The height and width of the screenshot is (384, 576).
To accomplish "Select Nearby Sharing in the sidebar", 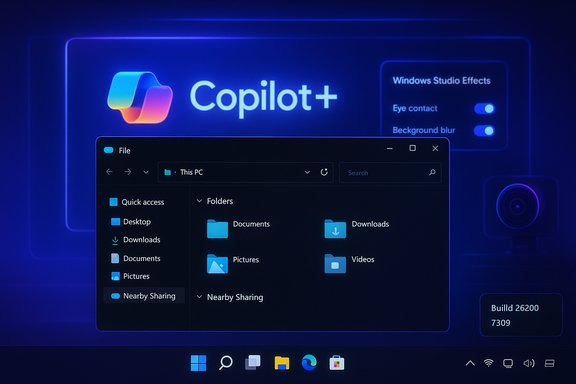I will (x=144, y=296).
